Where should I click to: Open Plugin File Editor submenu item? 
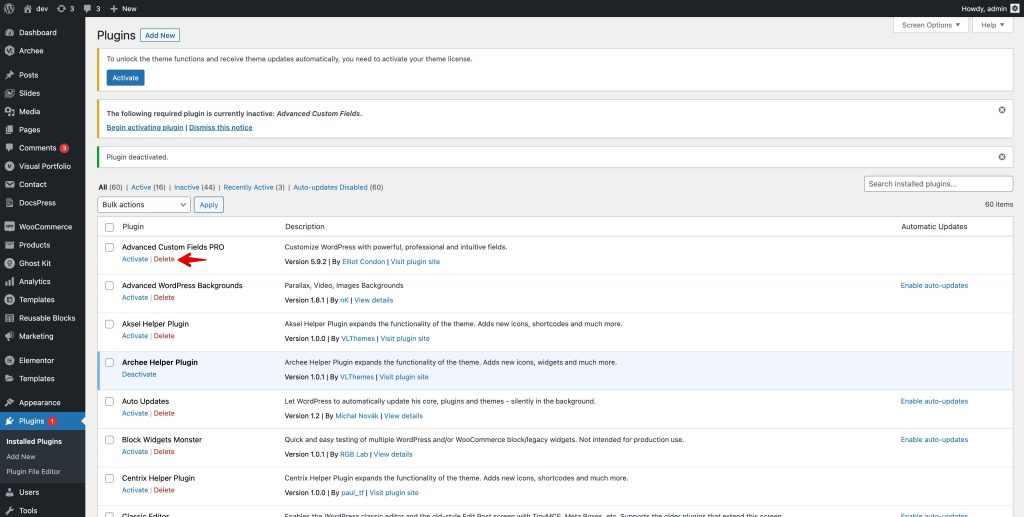tap(33, 471)
